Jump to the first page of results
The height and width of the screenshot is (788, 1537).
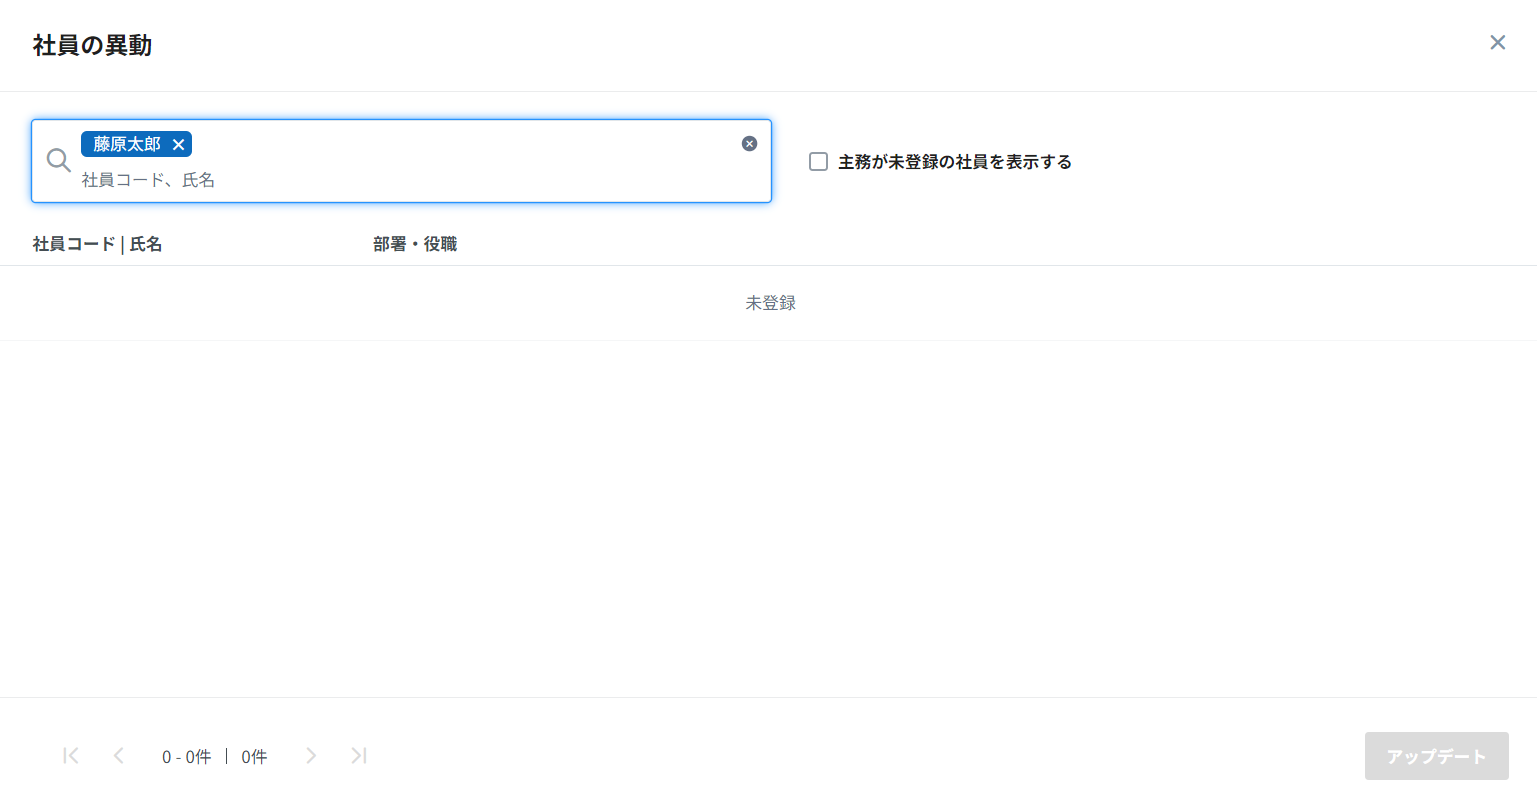(71, 756)
